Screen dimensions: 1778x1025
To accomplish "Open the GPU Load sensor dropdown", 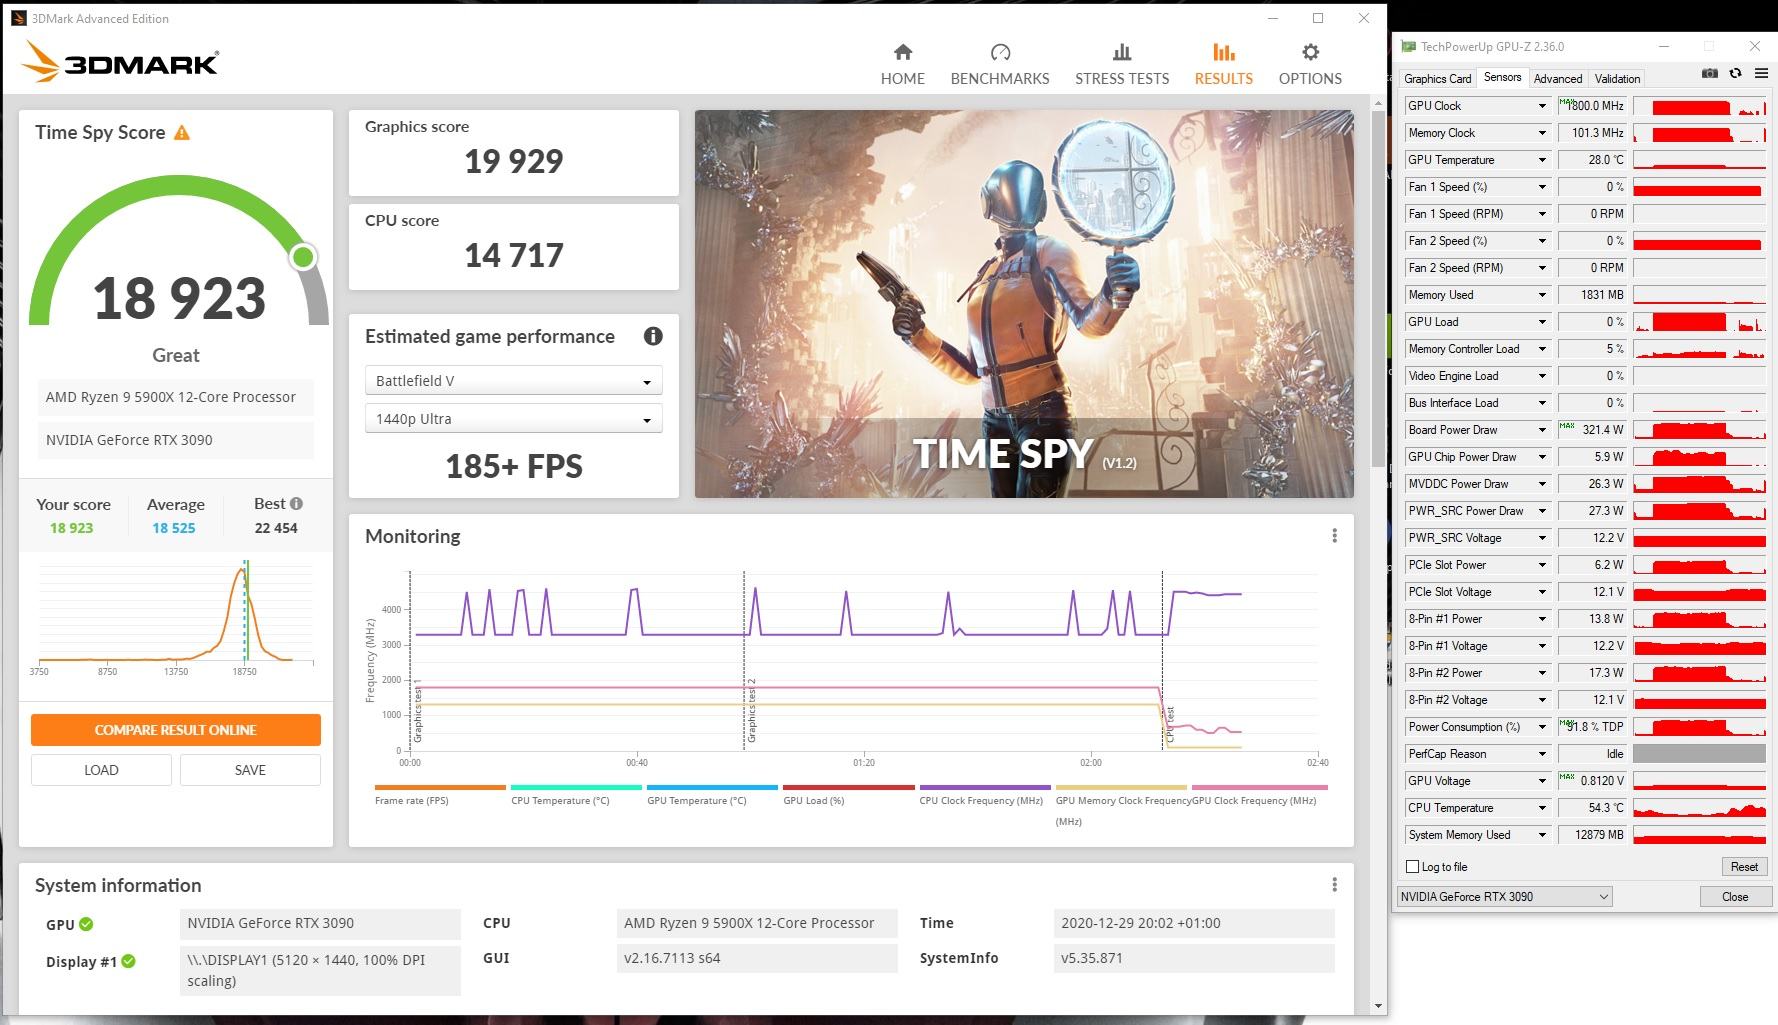I will click(1541, 322).
